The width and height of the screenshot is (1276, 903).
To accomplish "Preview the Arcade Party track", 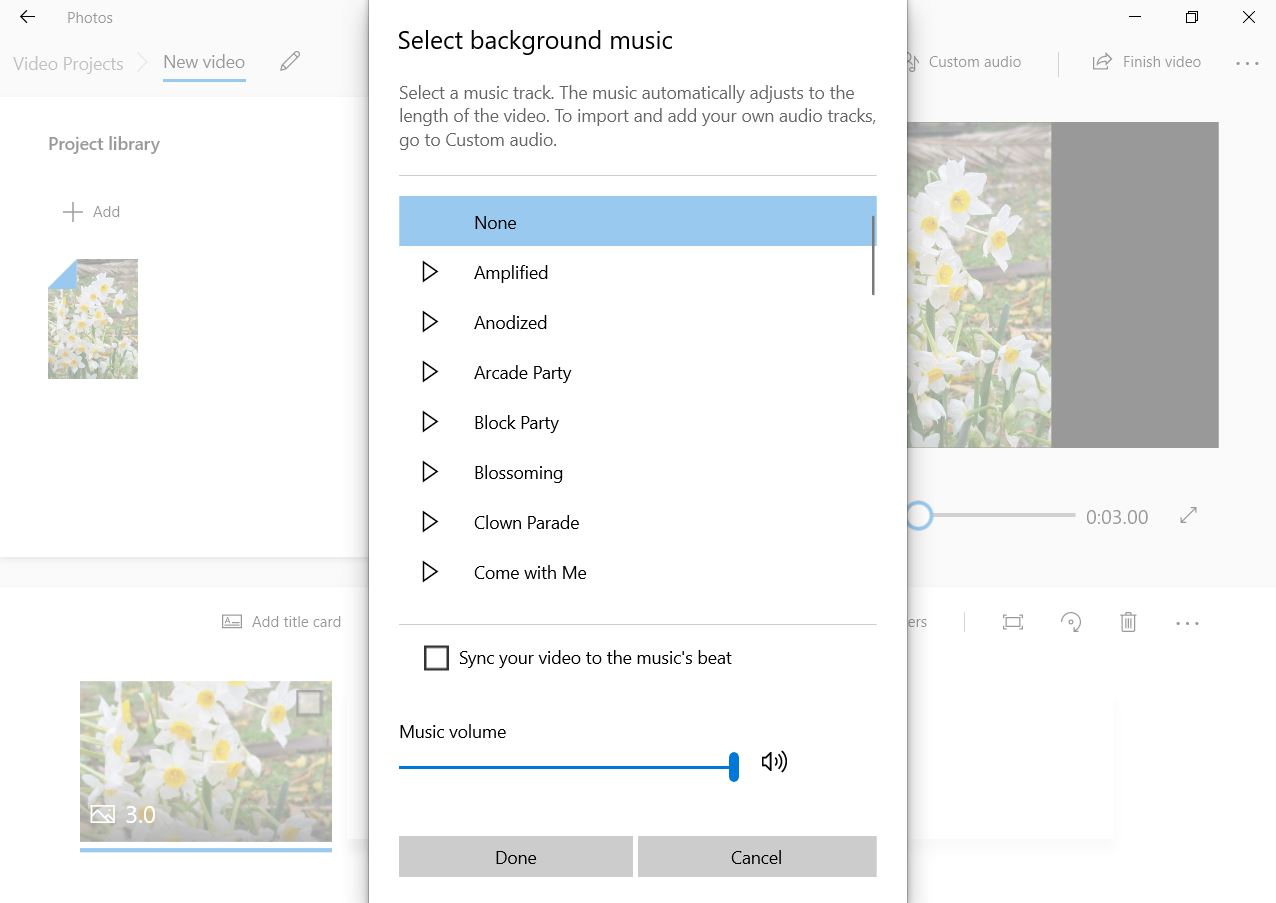I will [430, 372].
